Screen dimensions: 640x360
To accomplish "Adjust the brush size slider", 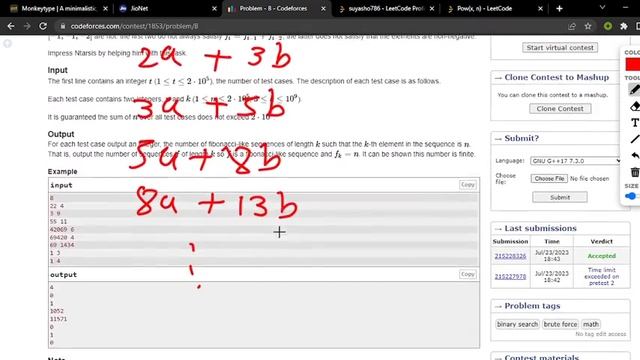I will [x=632, y=196].
